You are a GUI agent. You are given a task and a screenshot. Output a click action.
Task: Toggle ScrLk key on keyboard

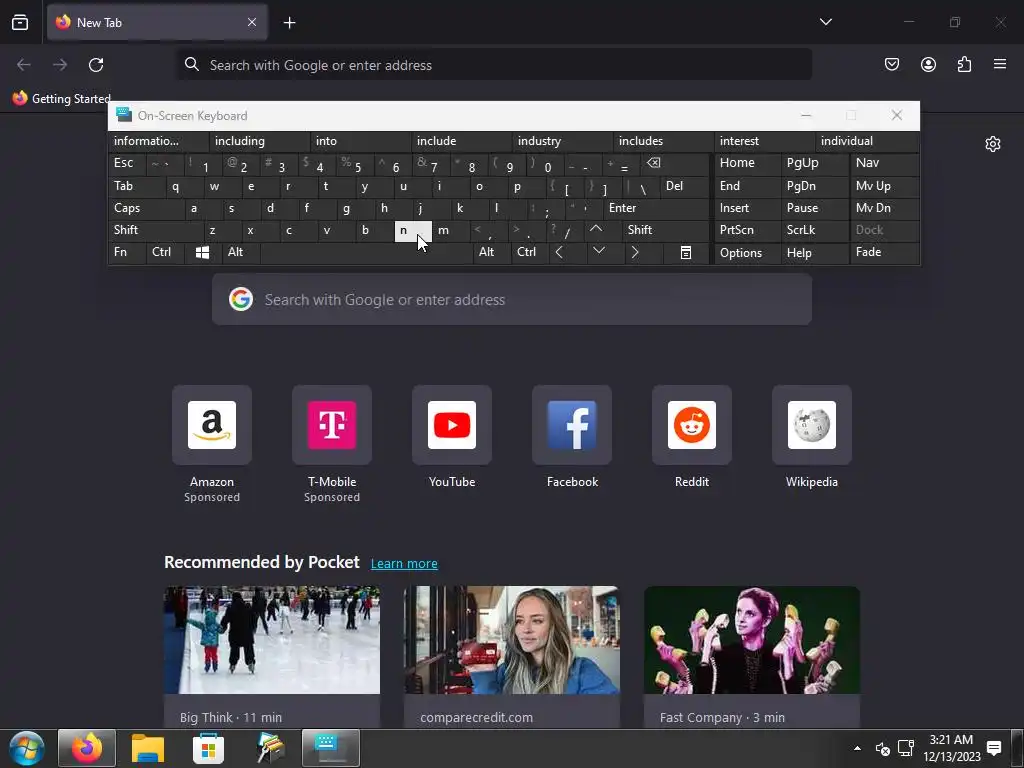[814, 230]
